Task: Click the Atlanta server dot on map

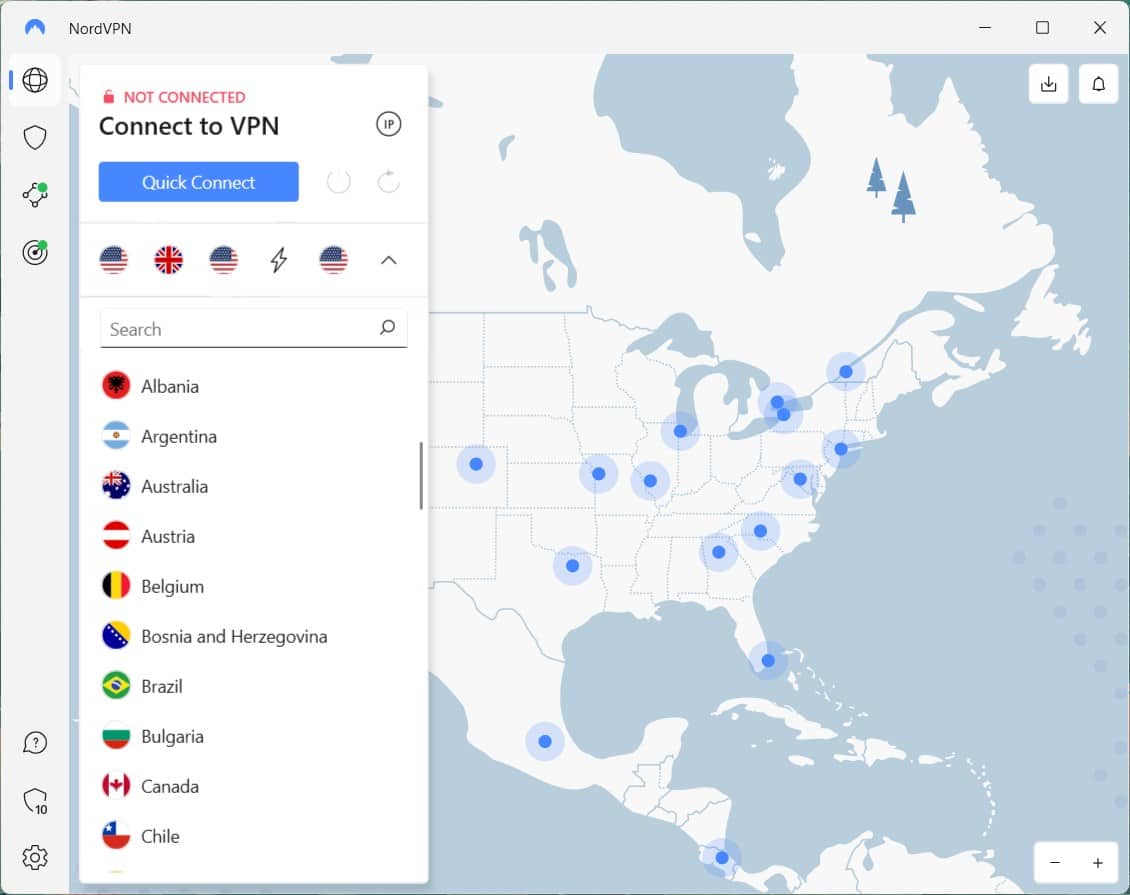Action: pos(719,552)
